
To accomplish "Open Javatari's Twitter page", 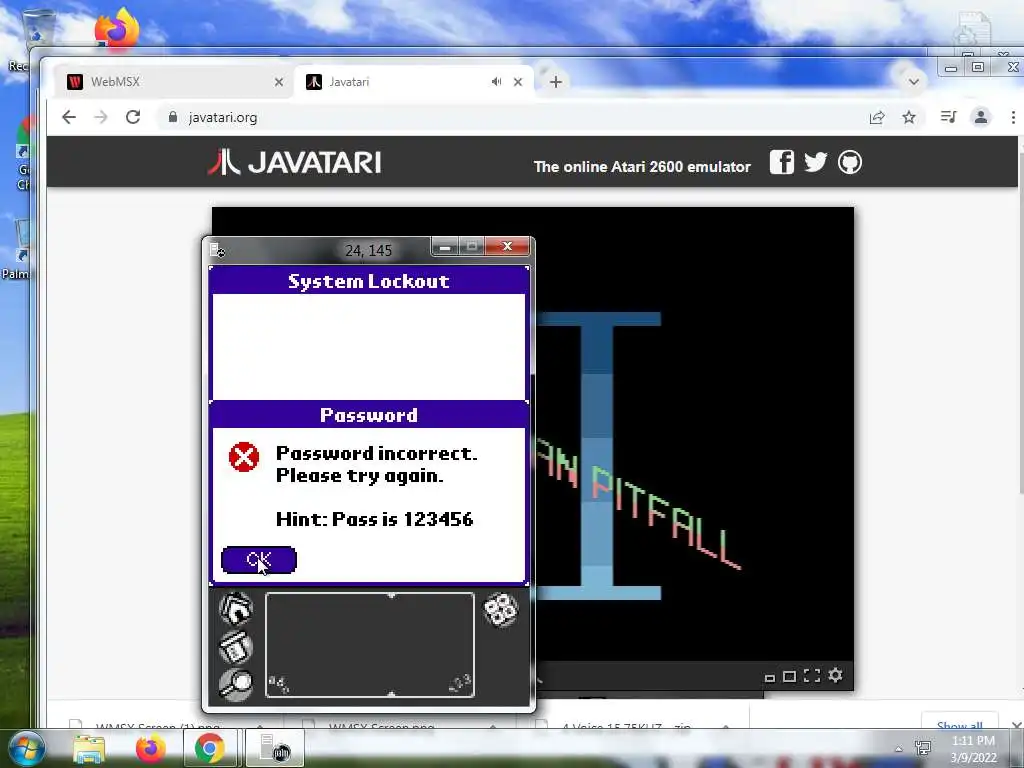I will (x=816, y=162).
